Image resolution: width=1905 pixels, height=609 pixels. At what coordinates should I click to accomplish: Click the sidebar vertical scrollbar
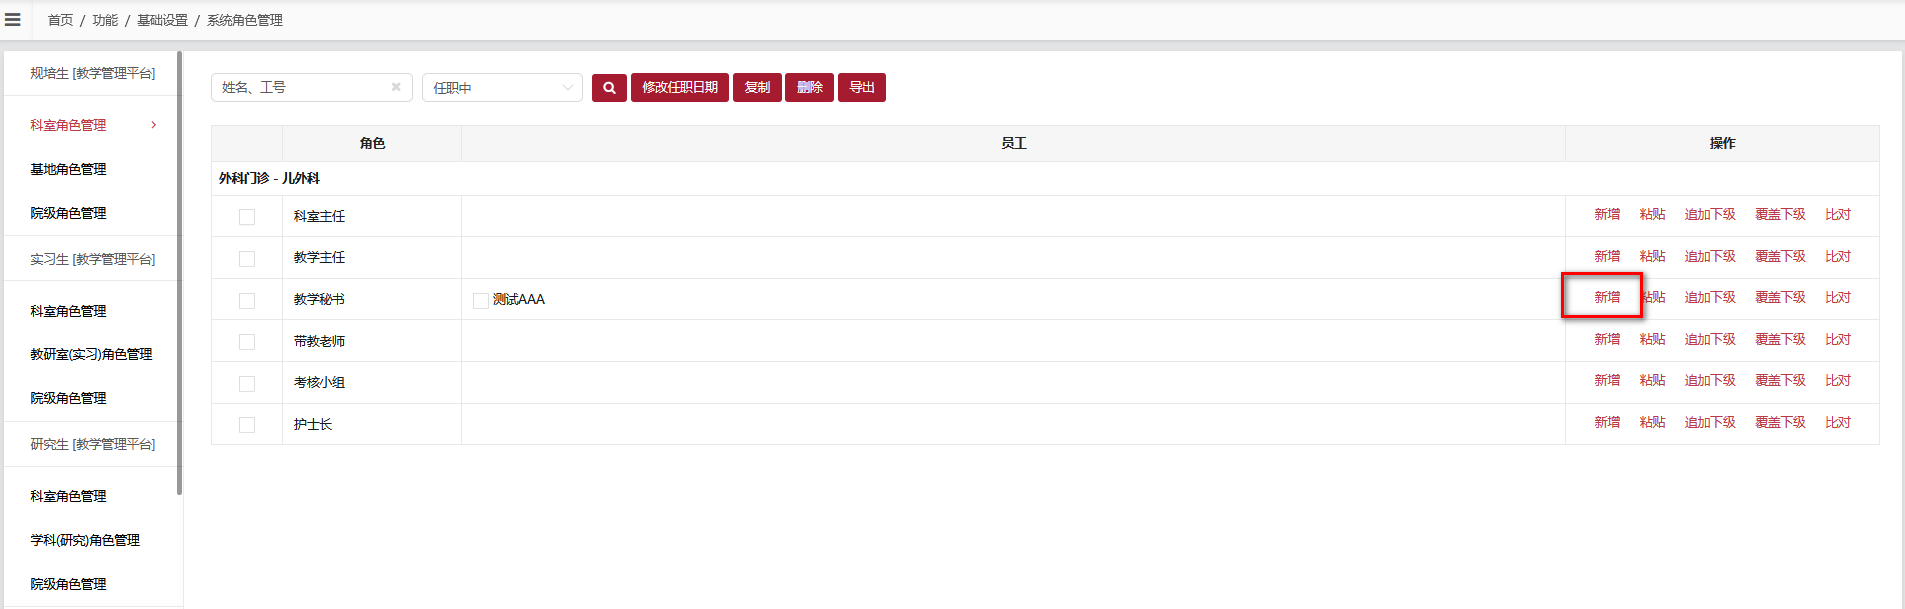pos(179,273)
